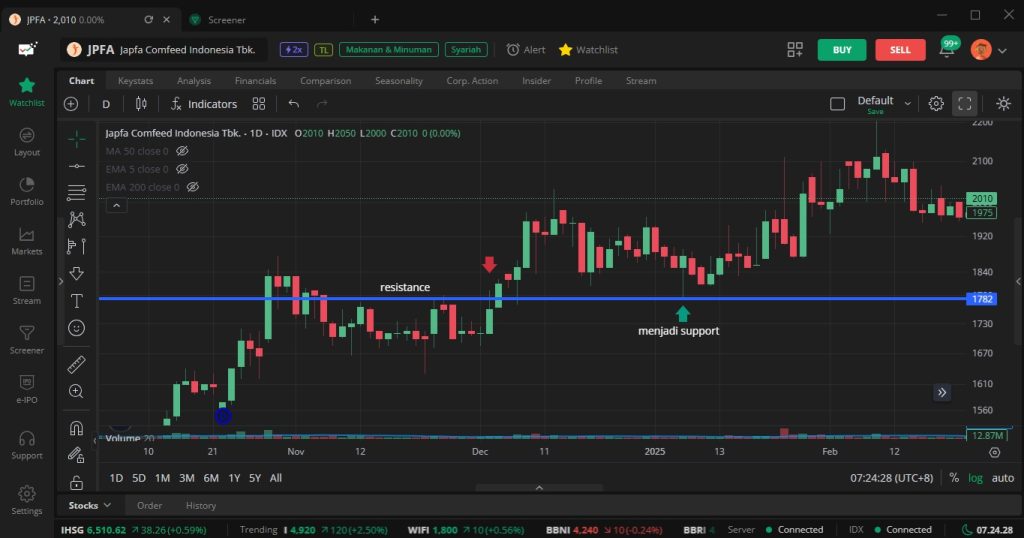Open the Stream sidebar item
1024x538 pixels.
pyautogui.click(x=27, y=291)
